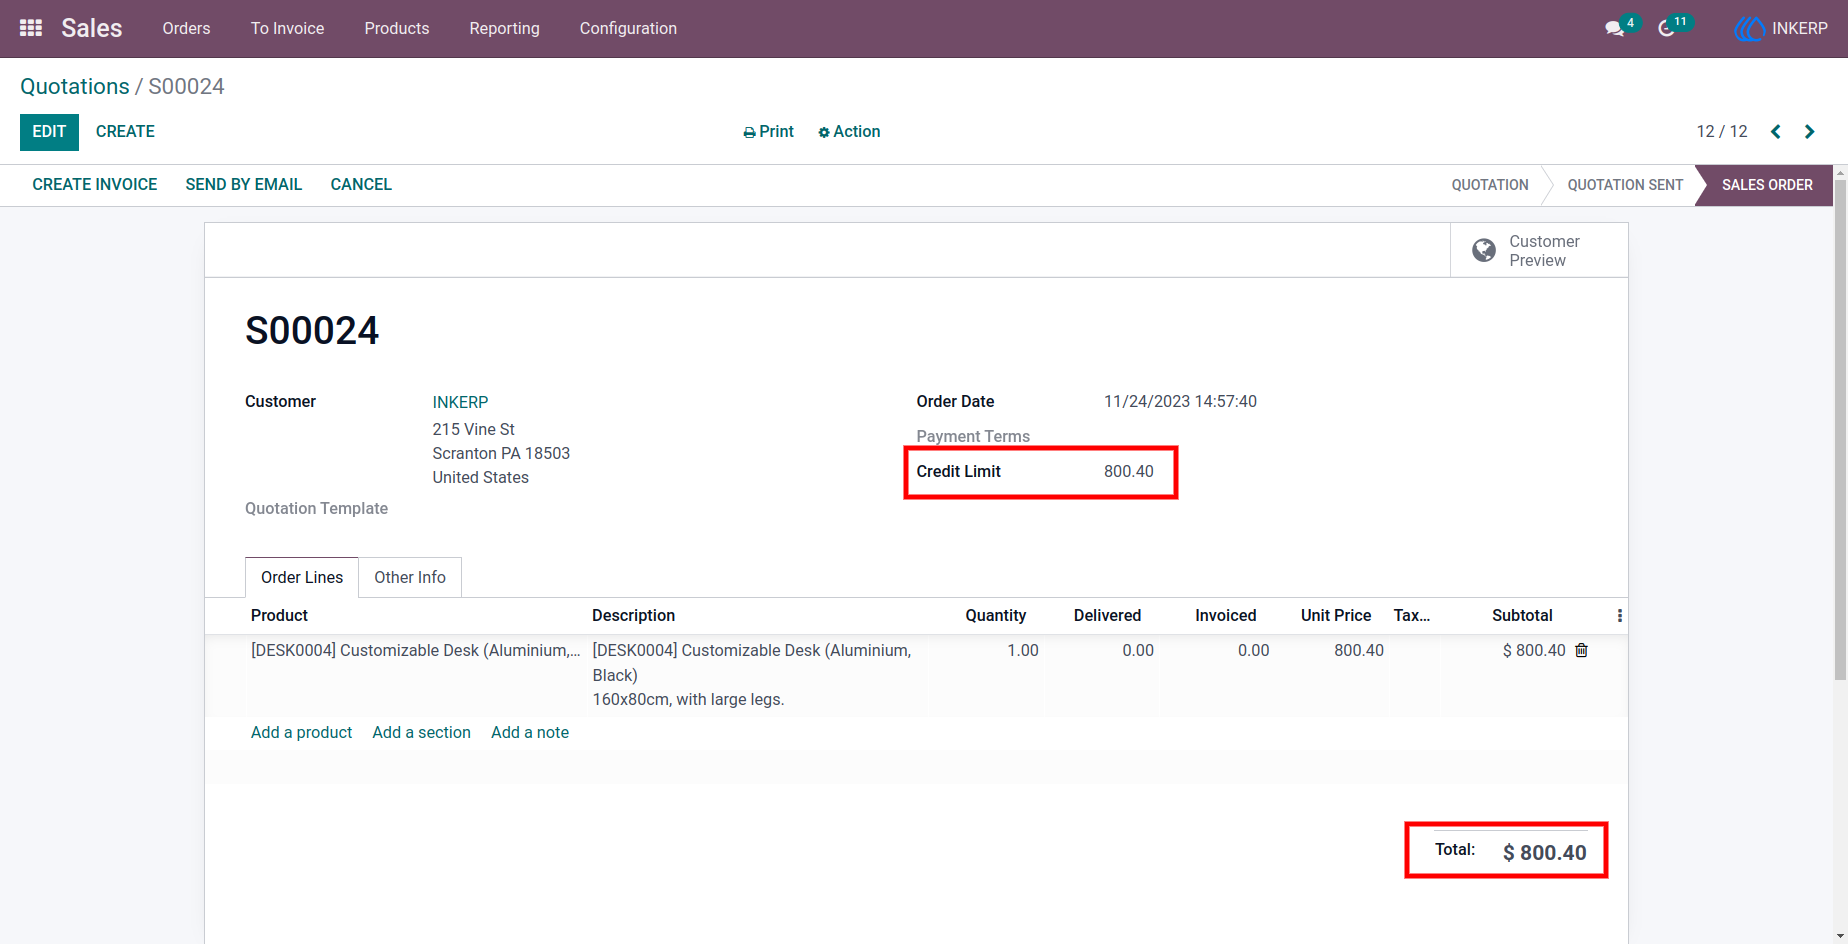This screenshot has width=1848, height=944.
Task: Click the EDIT button
Action: click(49, 132)
